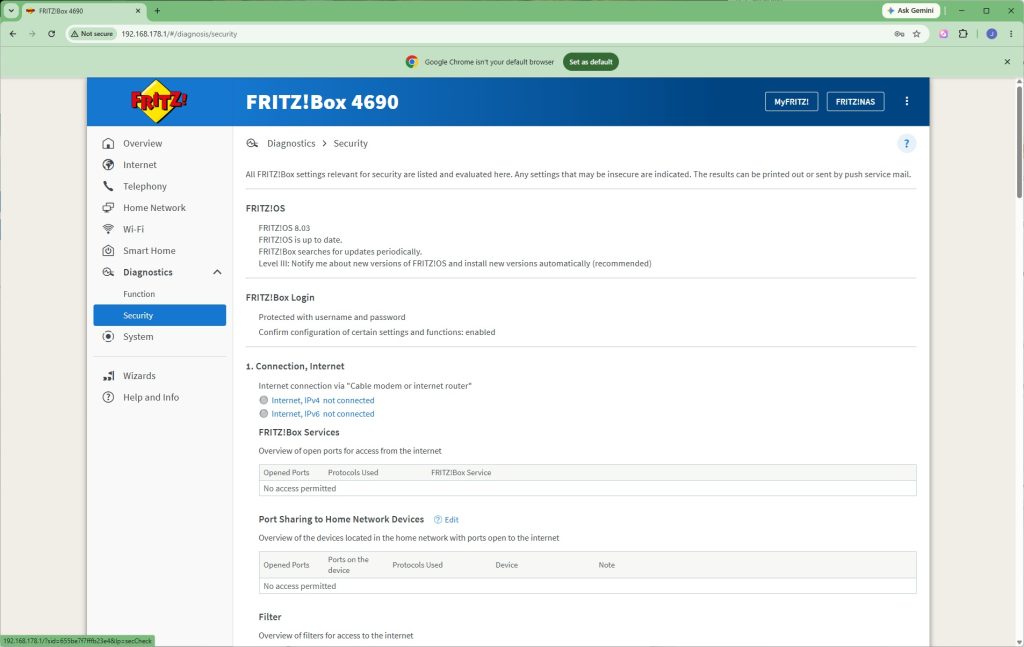Collapse the Diagnostics menu chevron

tap(217, 272)
